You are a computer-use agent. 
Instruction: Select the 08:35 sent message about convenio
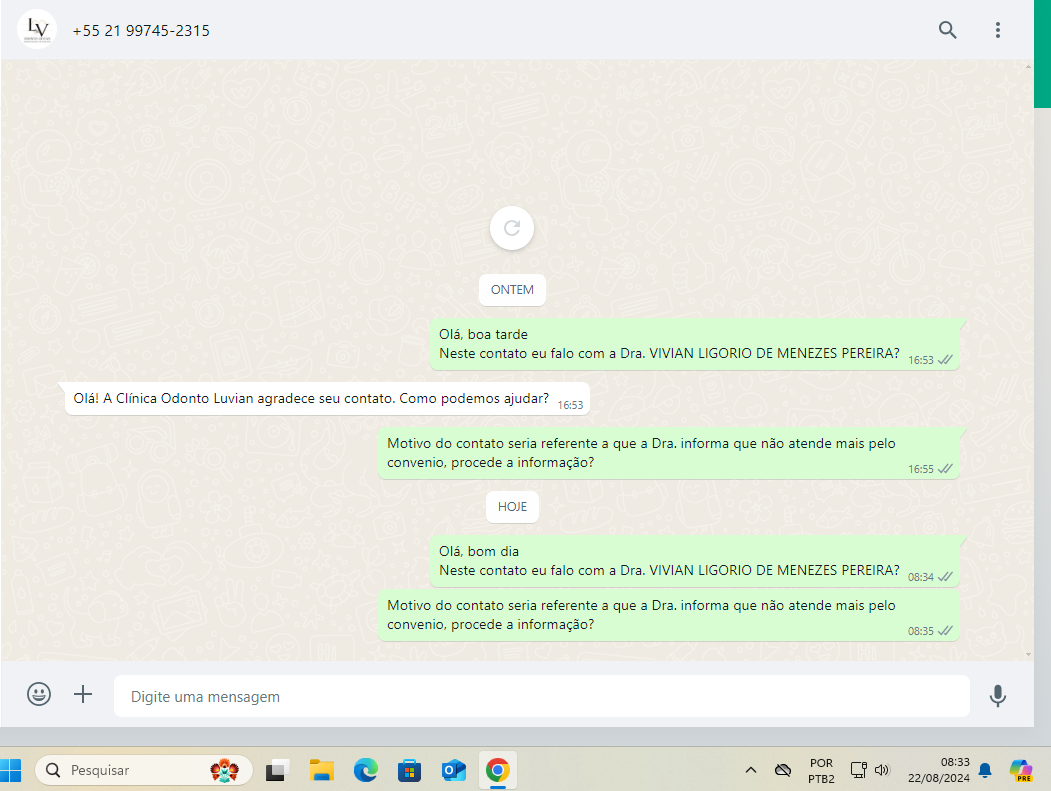coord(669,615)
